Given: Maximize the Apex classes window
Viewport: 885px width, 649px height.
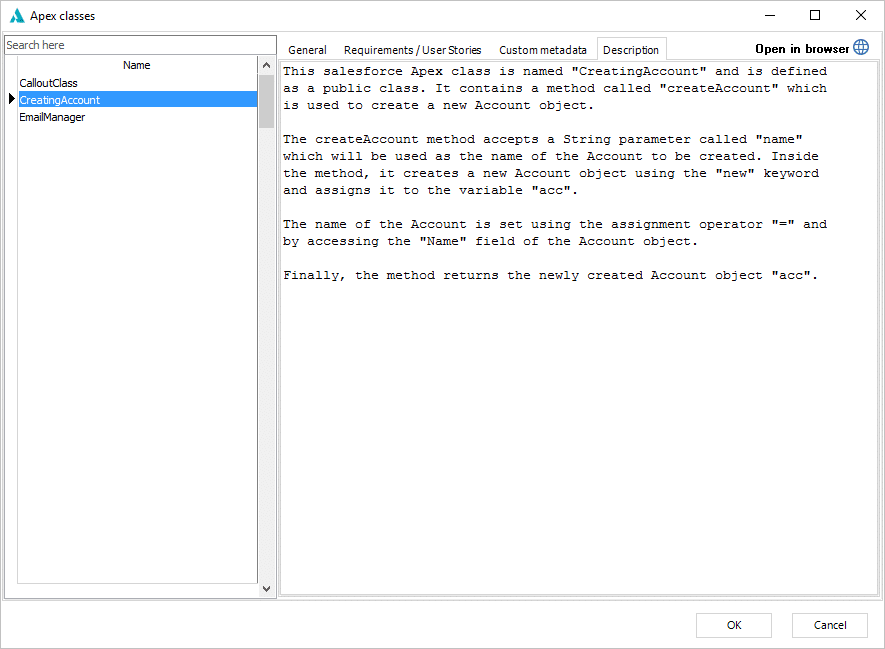Looking at the screenshot, I should pos(812,15).
